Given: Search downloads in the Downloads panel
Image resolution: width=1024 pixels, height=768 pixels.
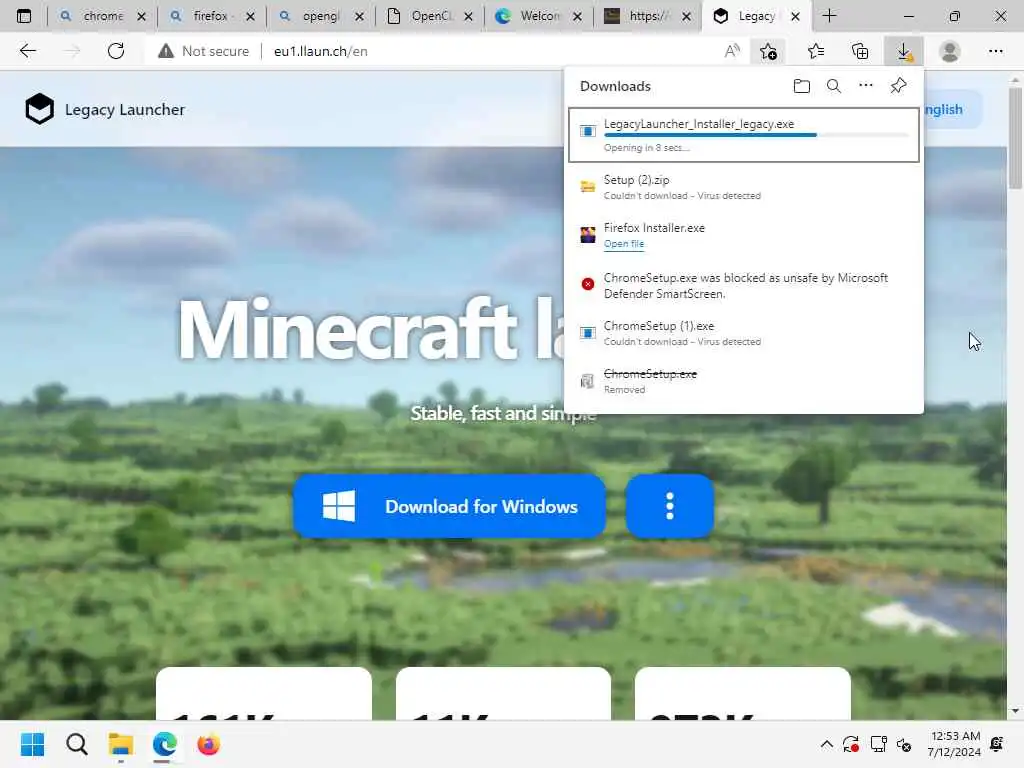Looking at the screenshot, I should tap(833, 86).
